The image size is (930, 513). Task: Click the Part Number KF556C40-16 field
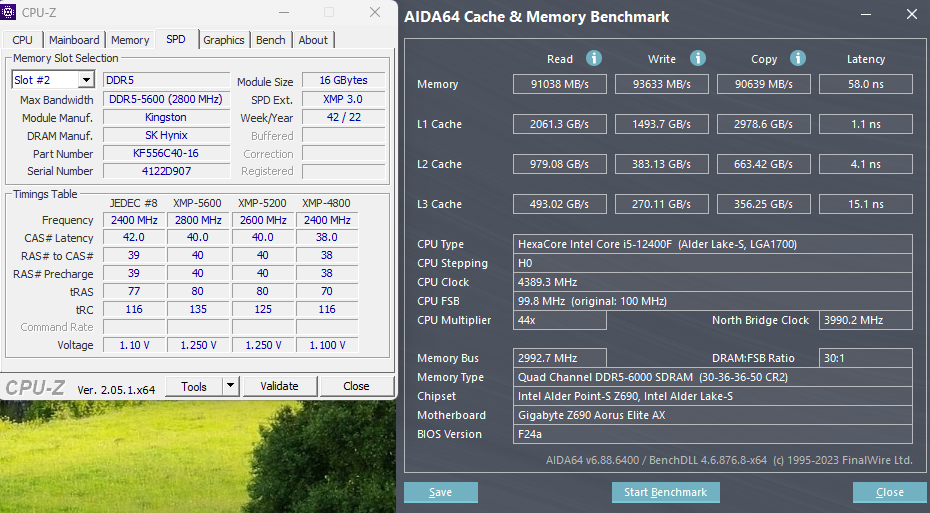166,153
